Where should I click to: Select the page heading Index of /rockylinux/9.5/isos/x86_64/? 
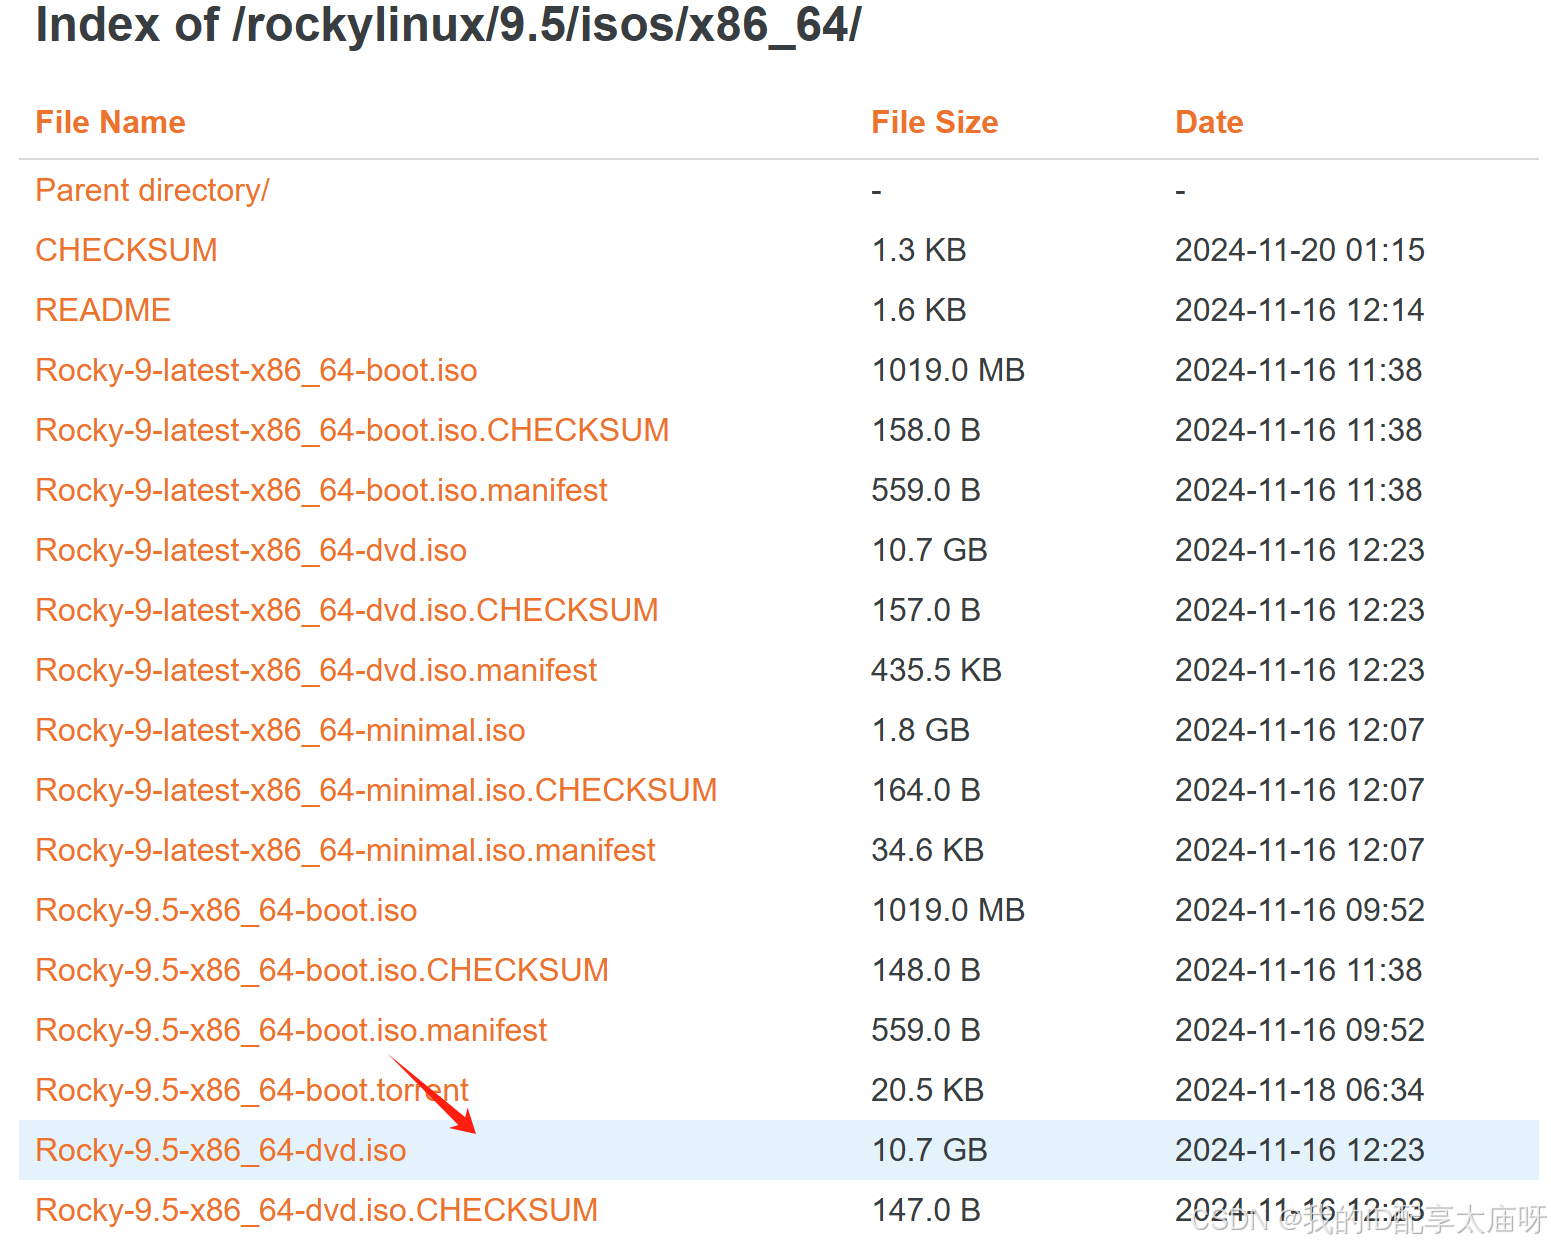[448, 25]
